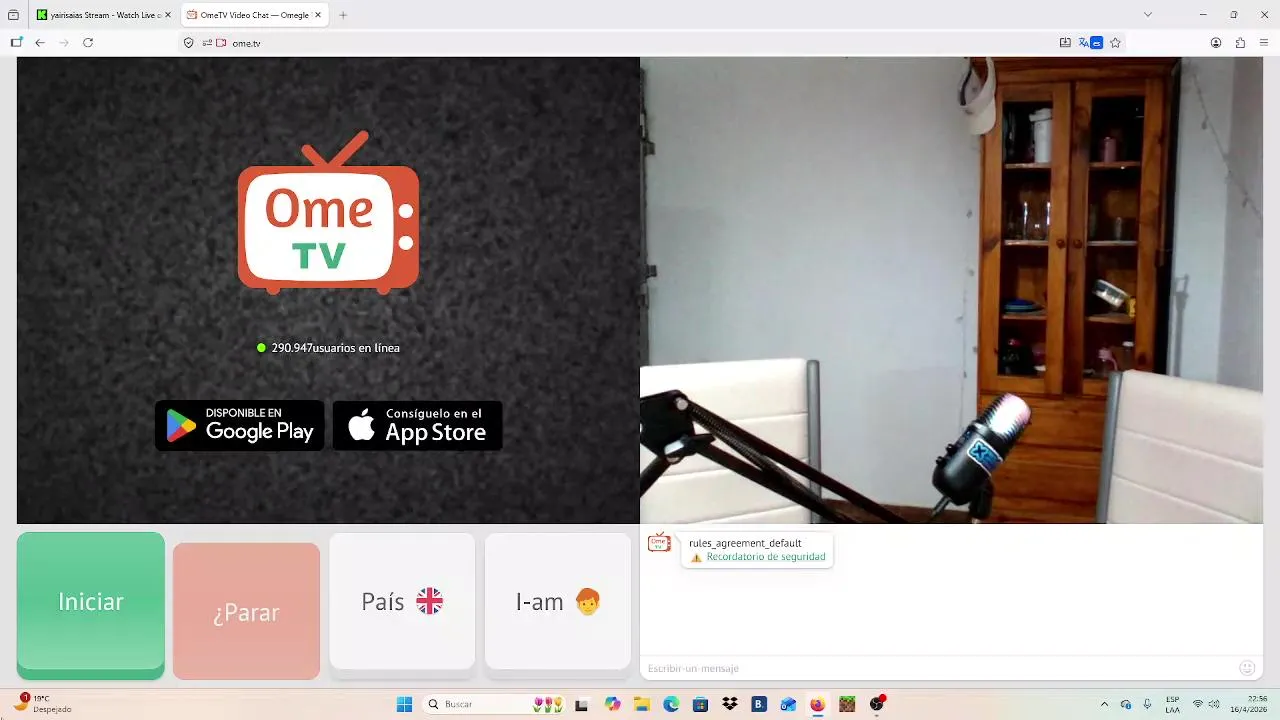
Task: Click the site permissions icon in the address bar
Action: tap(208, 43)
